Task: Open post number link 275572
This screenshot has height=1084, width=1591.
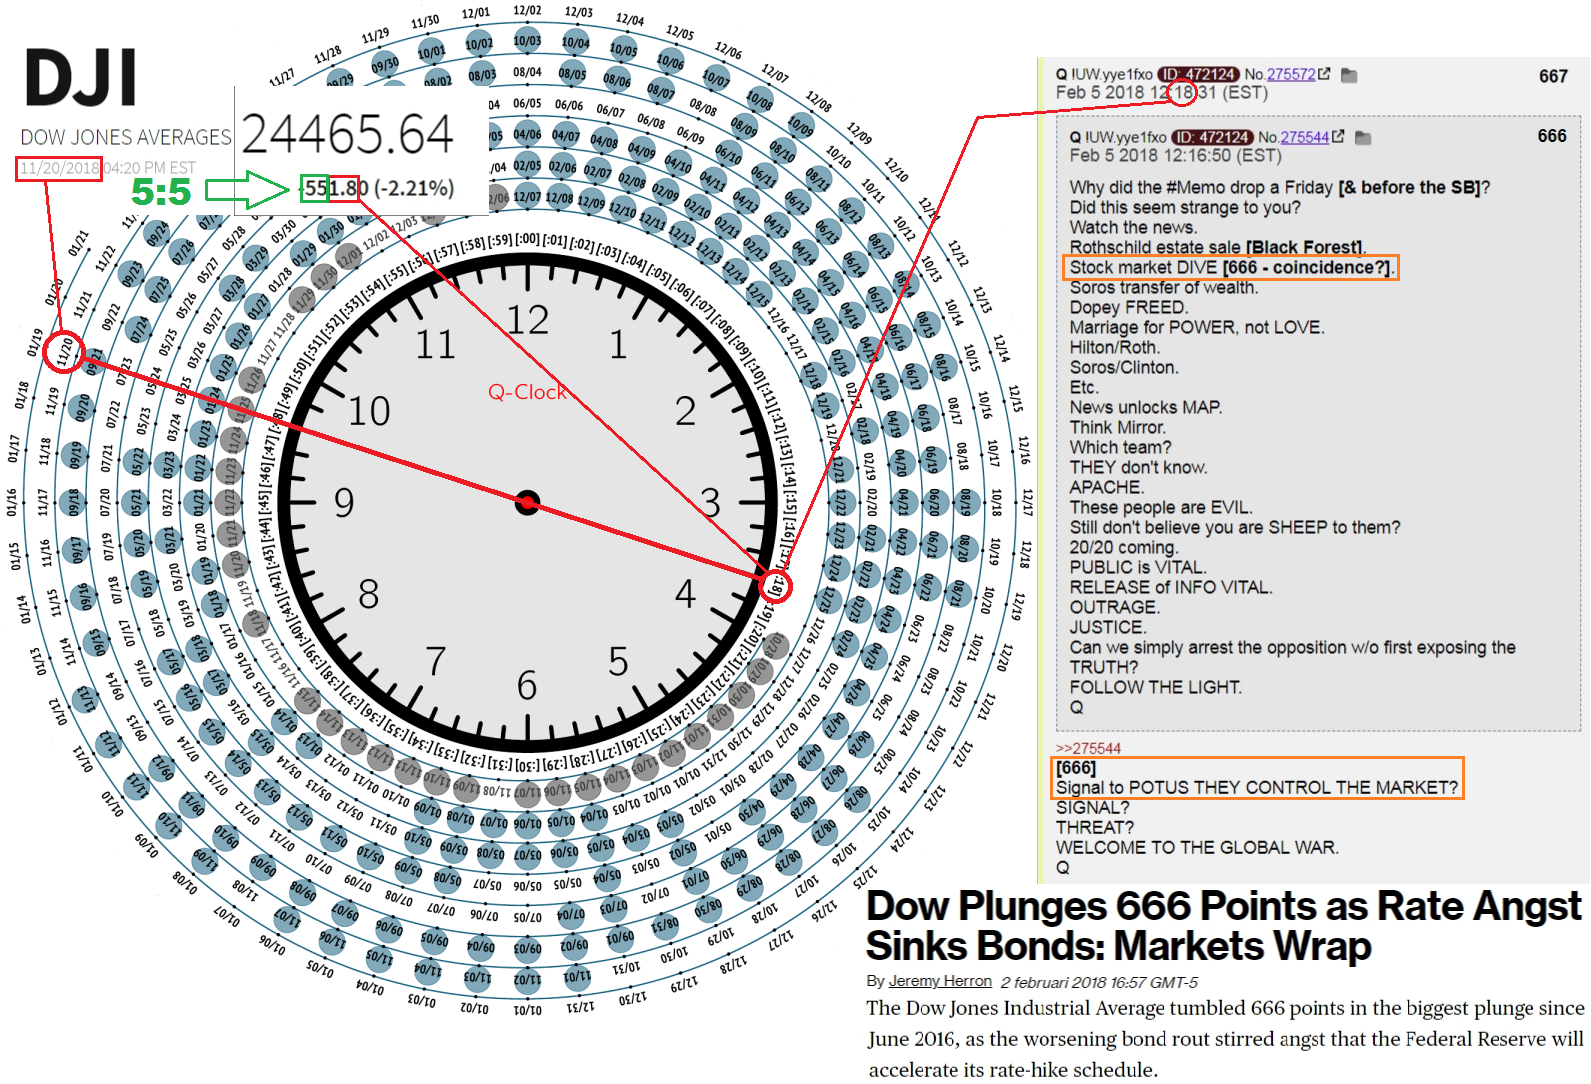Action: click(x=1291, y=74)
